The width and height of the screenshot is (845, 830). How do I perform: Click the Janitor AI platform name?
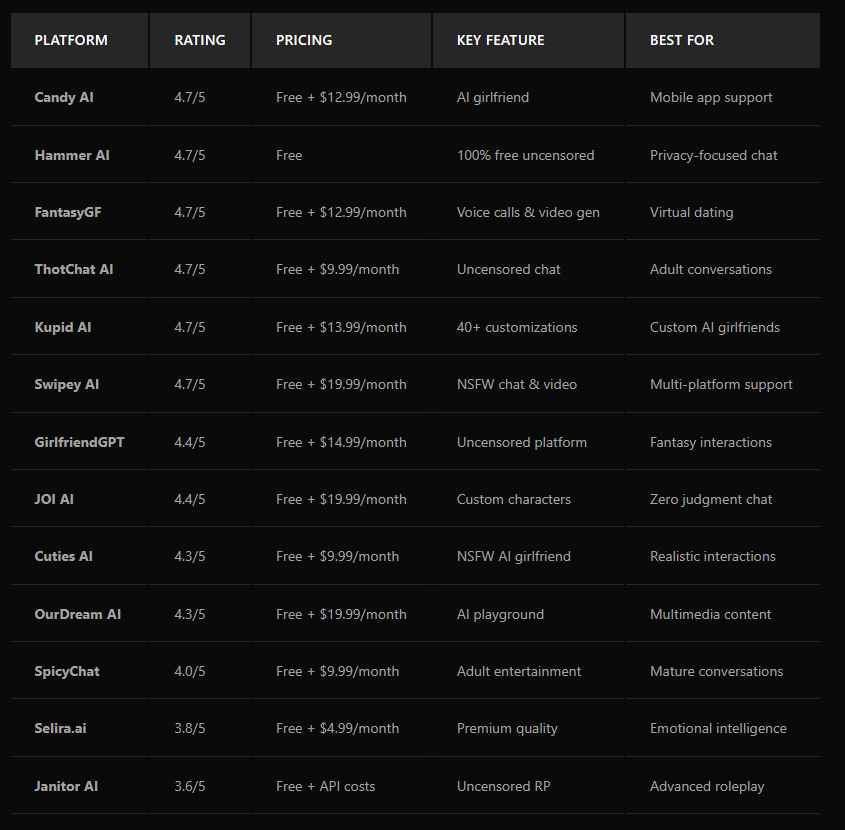click(68, 786)
